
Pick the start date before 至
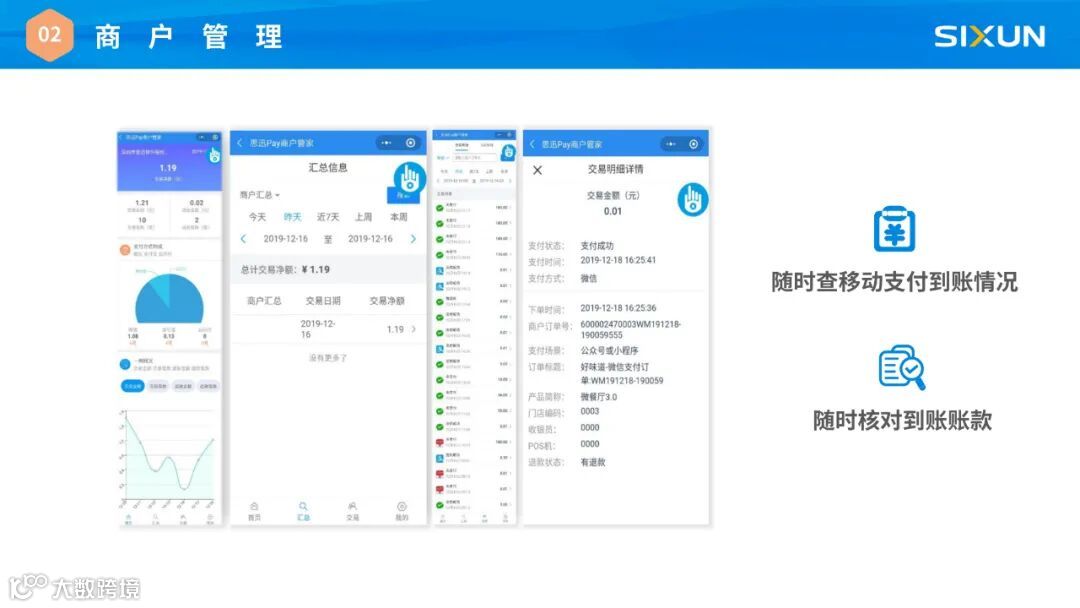pos(285,239)
